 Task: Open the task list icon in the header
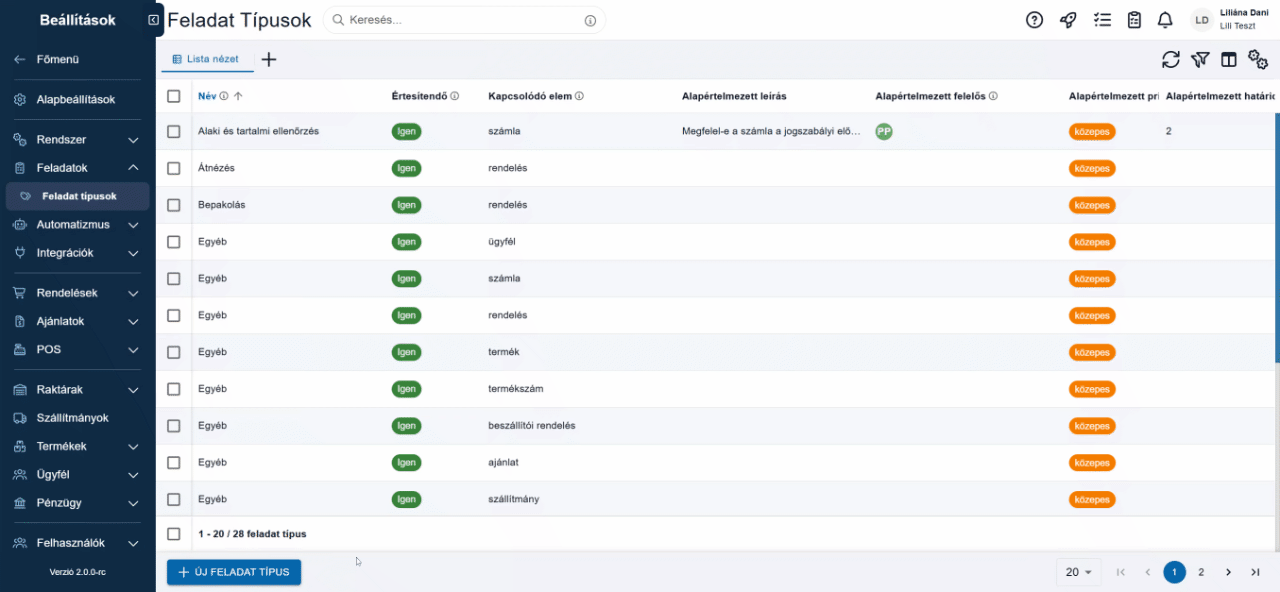click(x=1102, y=19)
